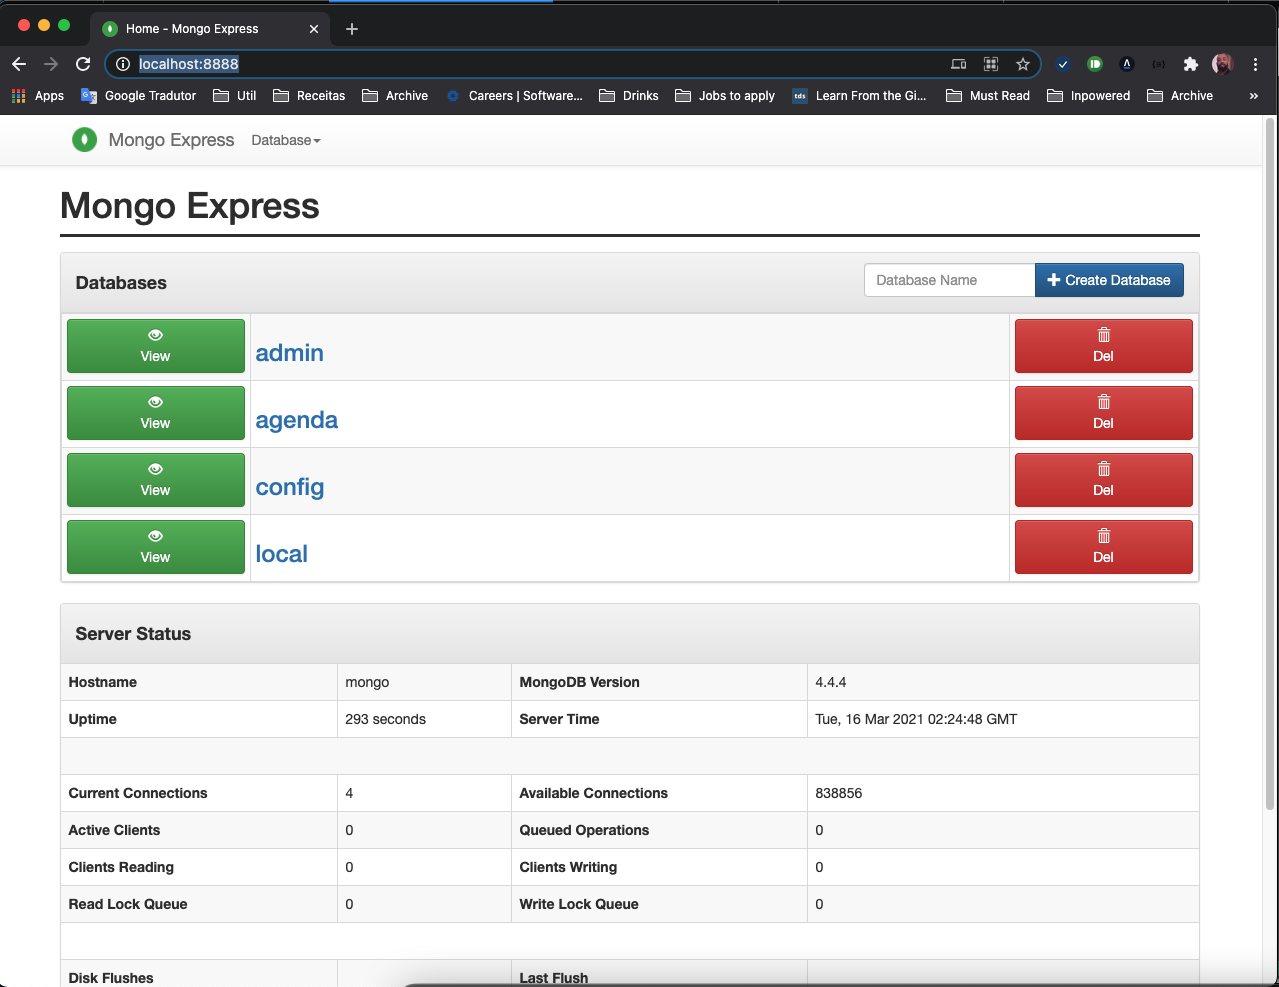Click the Read Lock Queue label
Image resolution: width=1279 pixels, height=987 pixels.
(x=128, y=904)
